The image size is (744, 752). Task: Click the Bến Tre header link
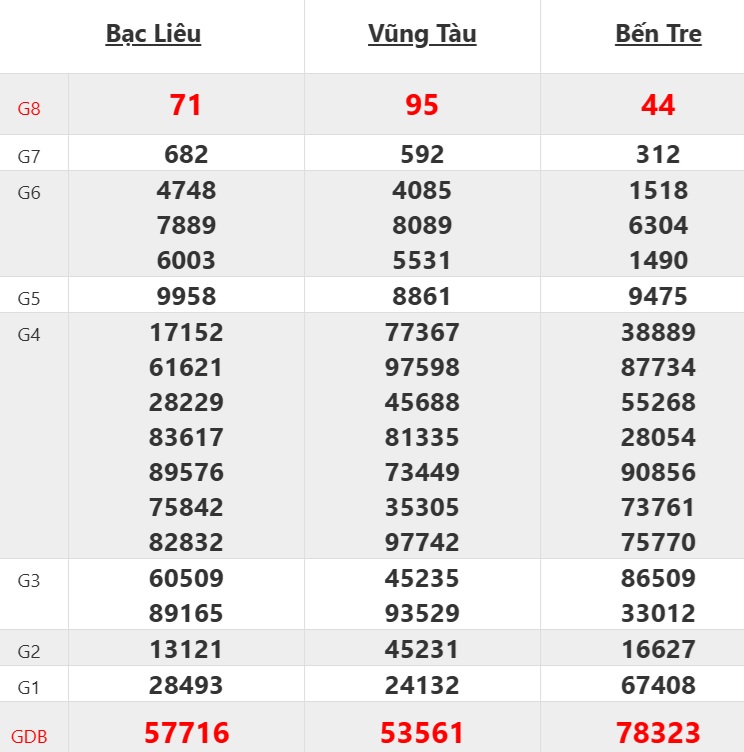tap(658, 34)
